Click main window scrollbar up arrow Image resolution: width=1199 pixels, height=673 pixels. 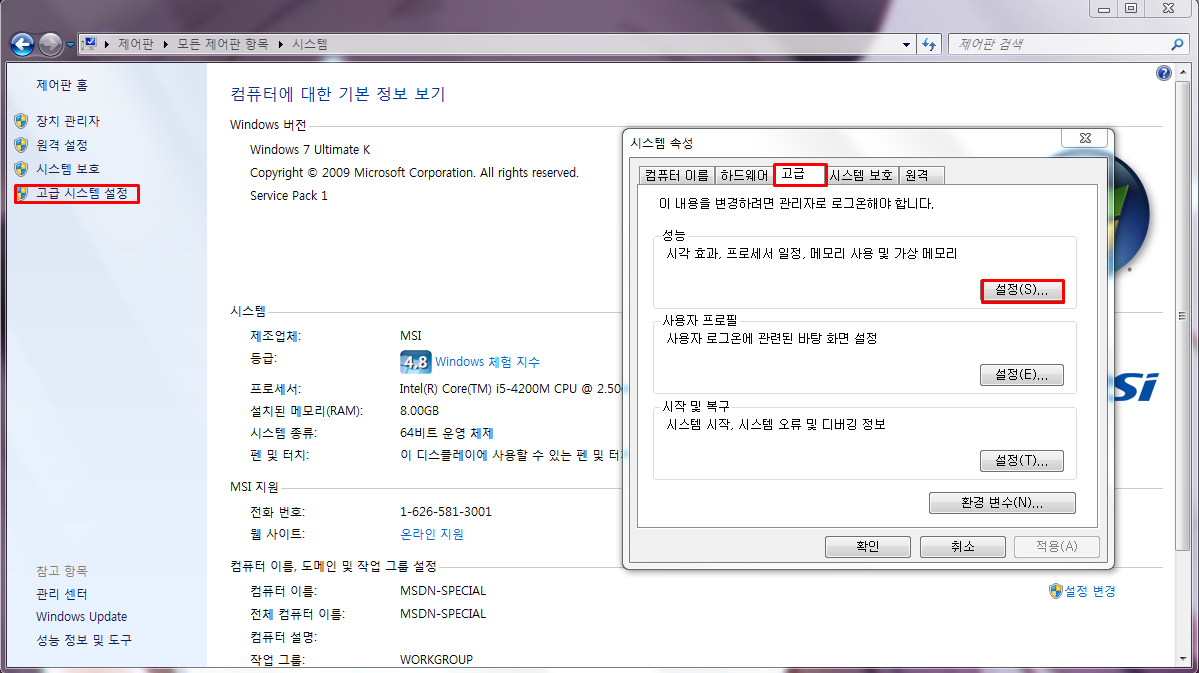click(1184, 73)
